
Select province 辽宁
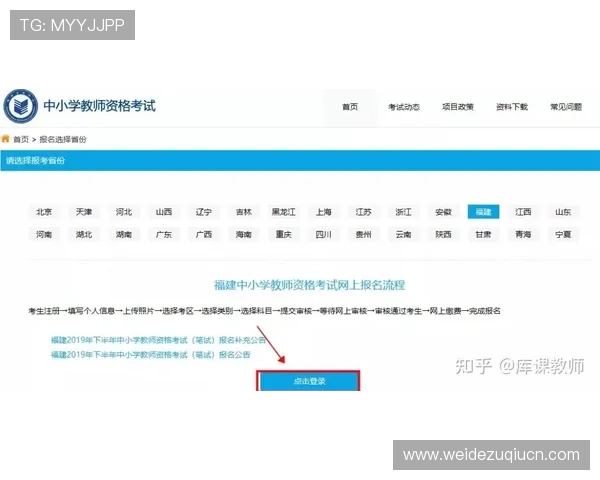(204, 212)
